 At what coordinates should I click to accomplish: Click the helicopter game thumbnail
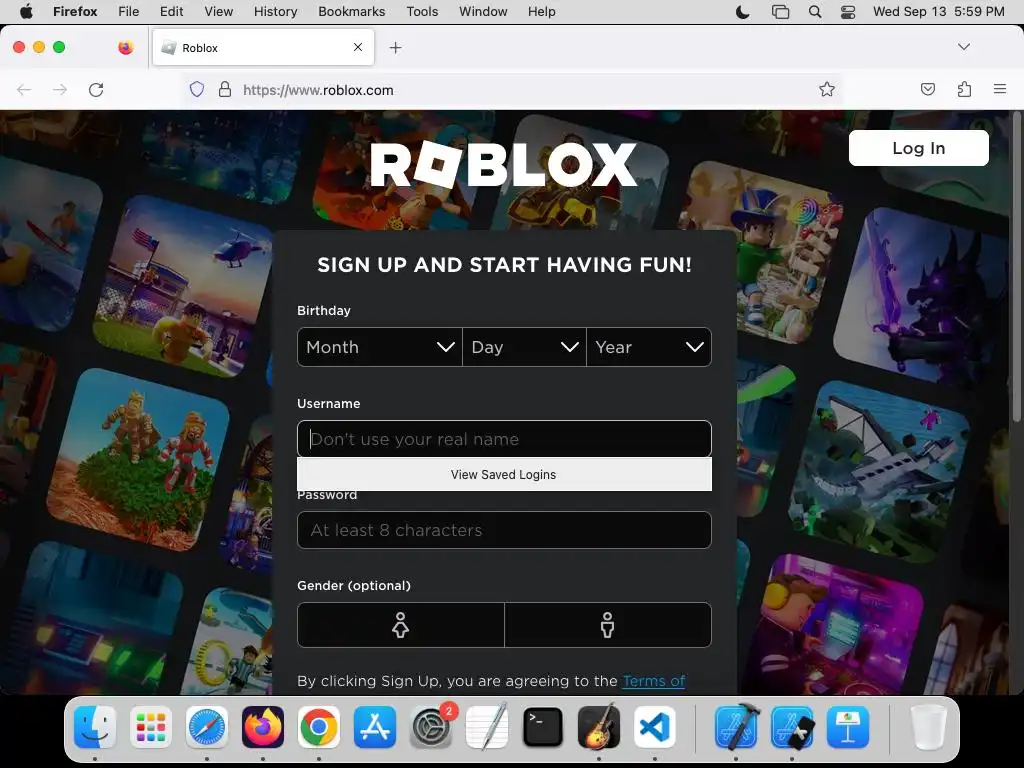[x=184, y=285]
